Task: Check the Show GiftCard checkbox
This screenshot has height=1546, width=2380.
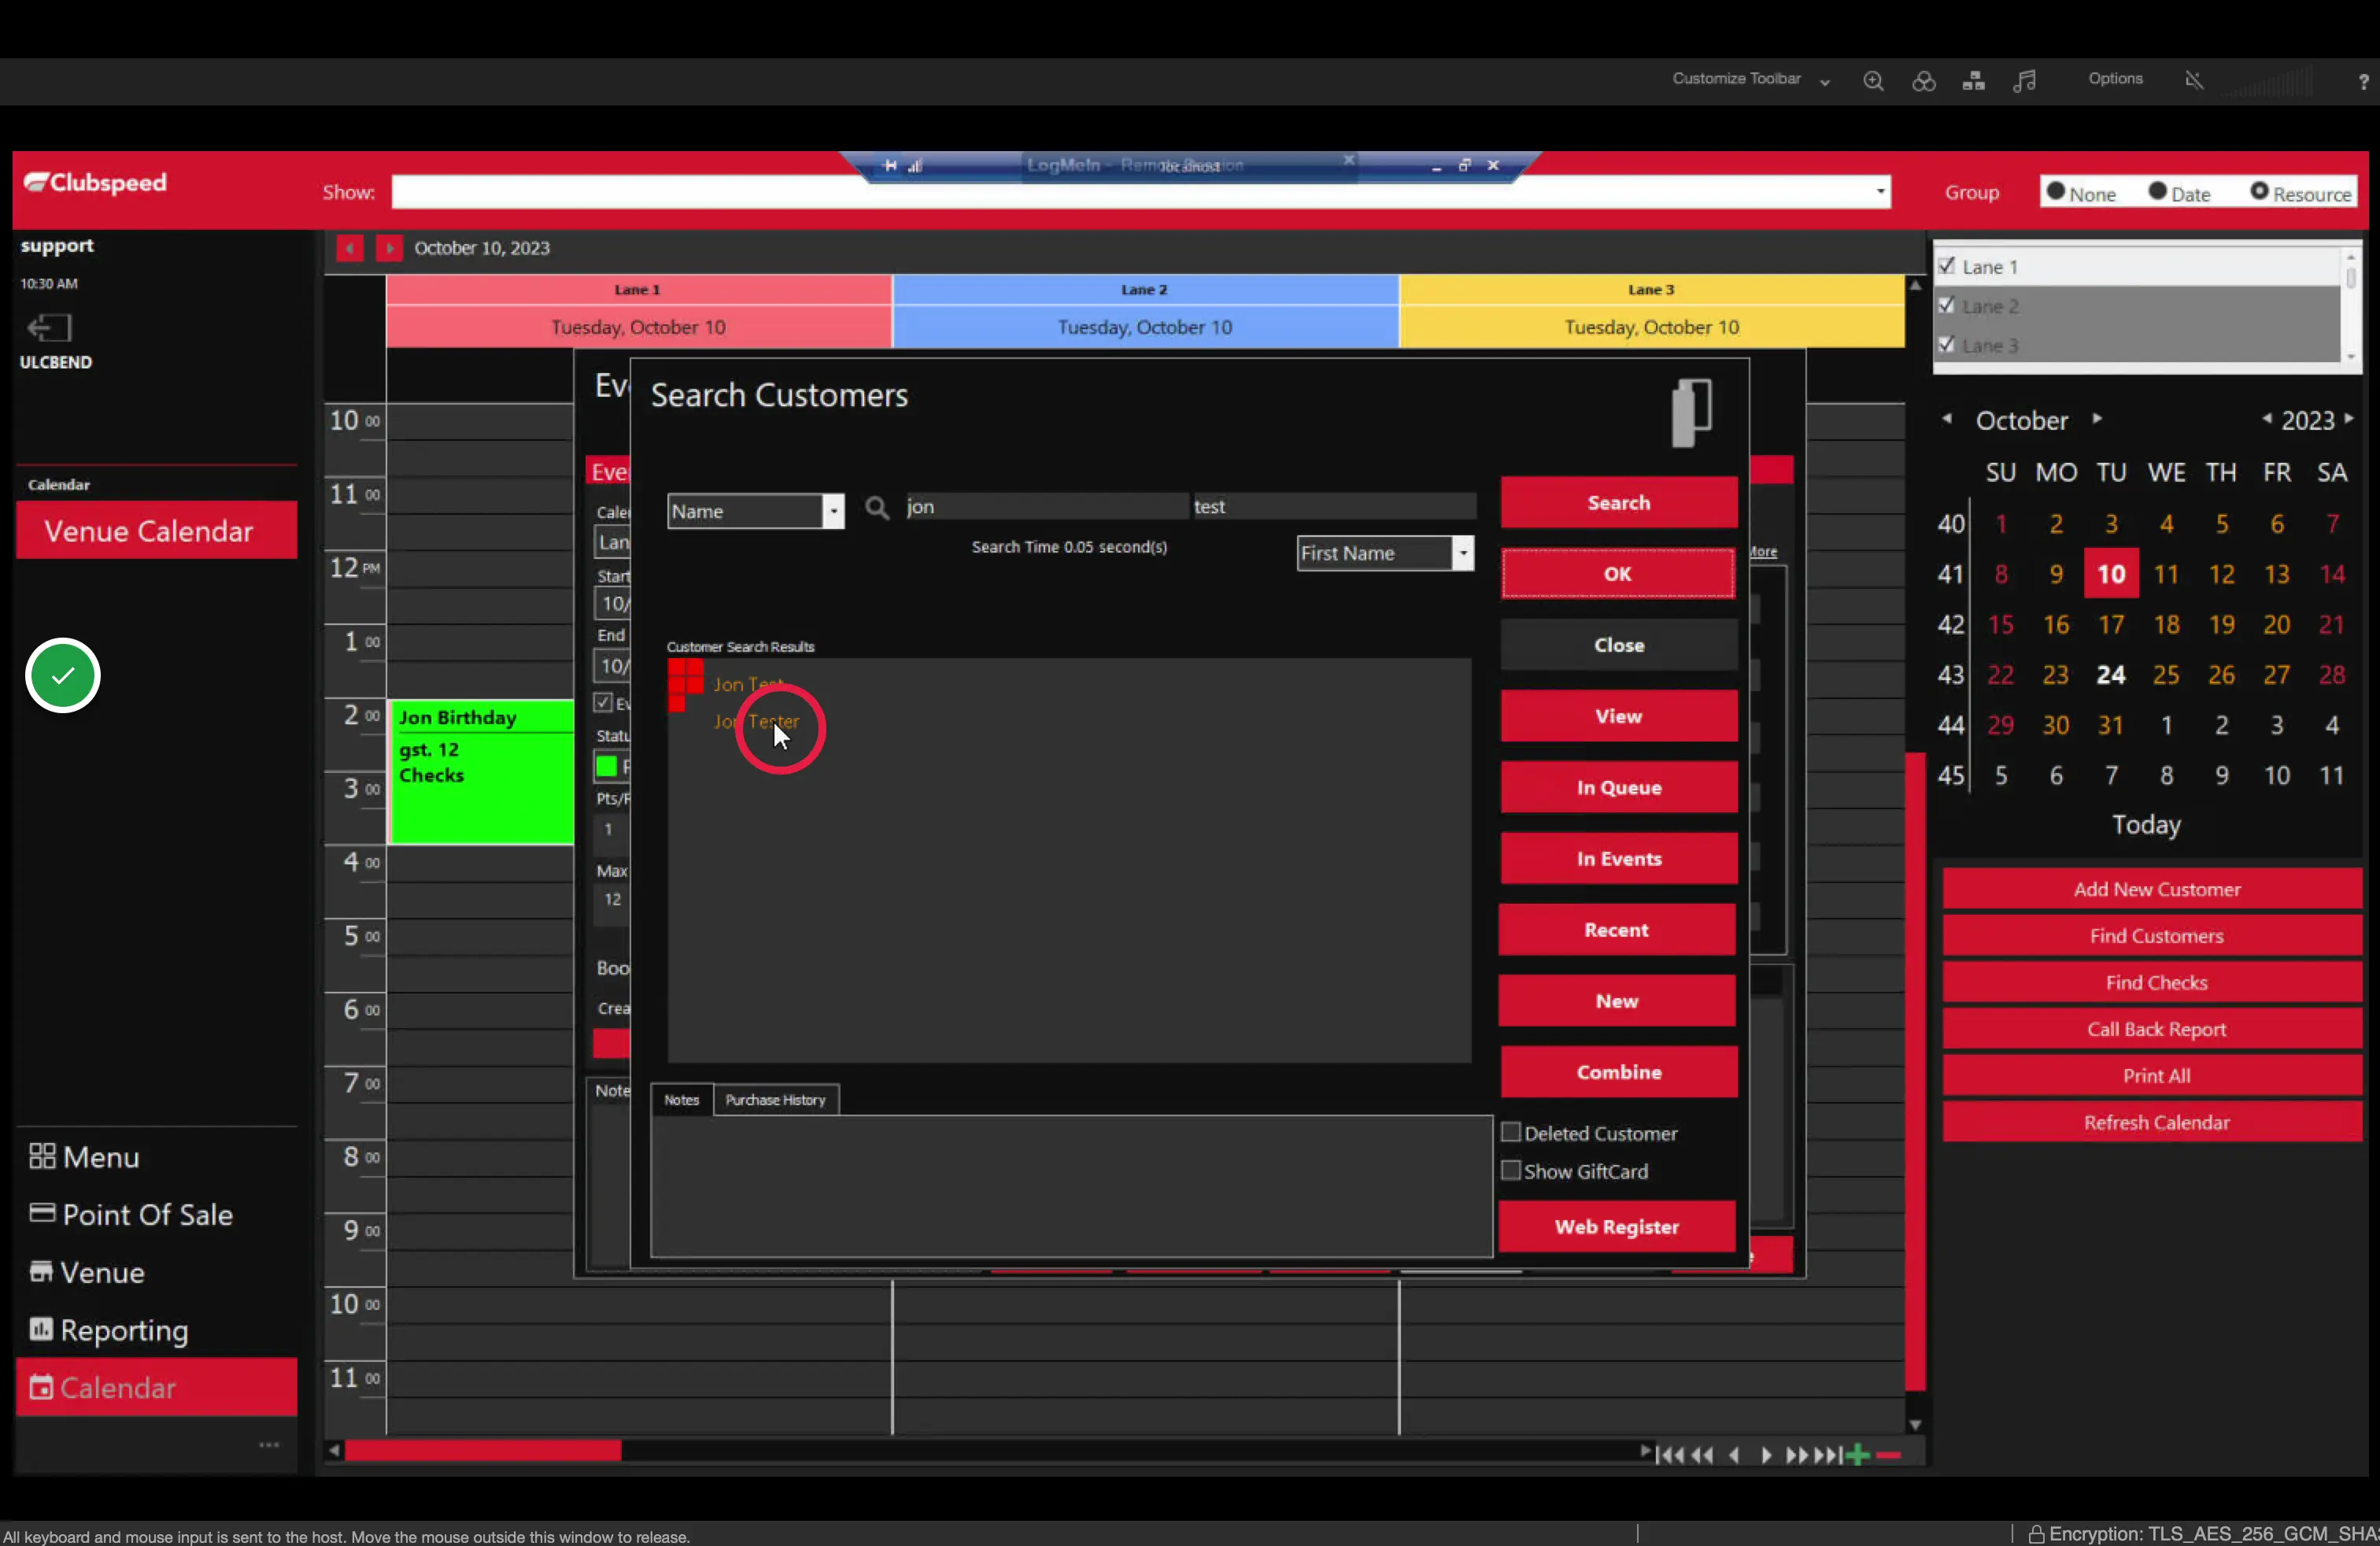Action: 1511,1170
